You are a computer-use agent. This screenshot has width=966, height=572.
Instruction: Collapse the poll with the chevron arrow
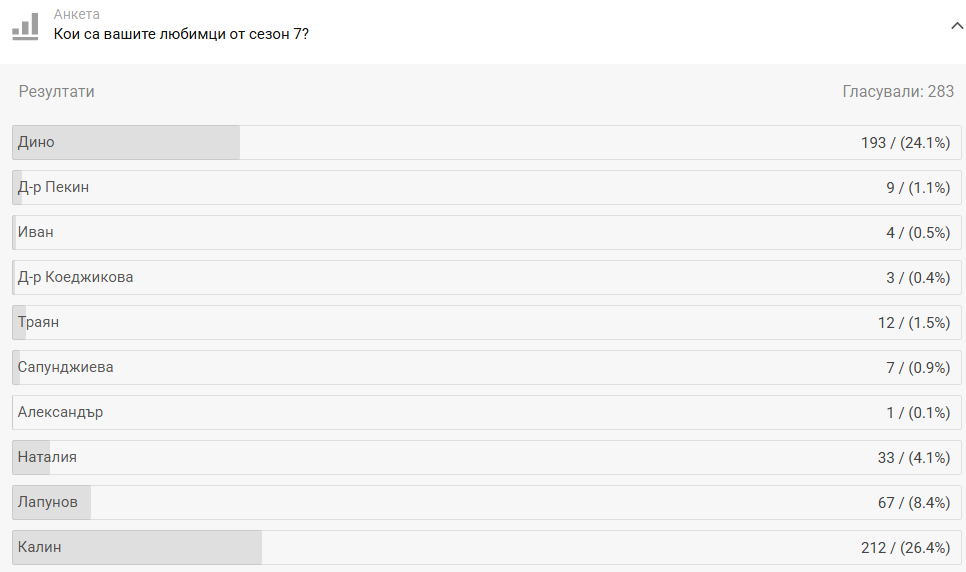[x=957, y=26]
